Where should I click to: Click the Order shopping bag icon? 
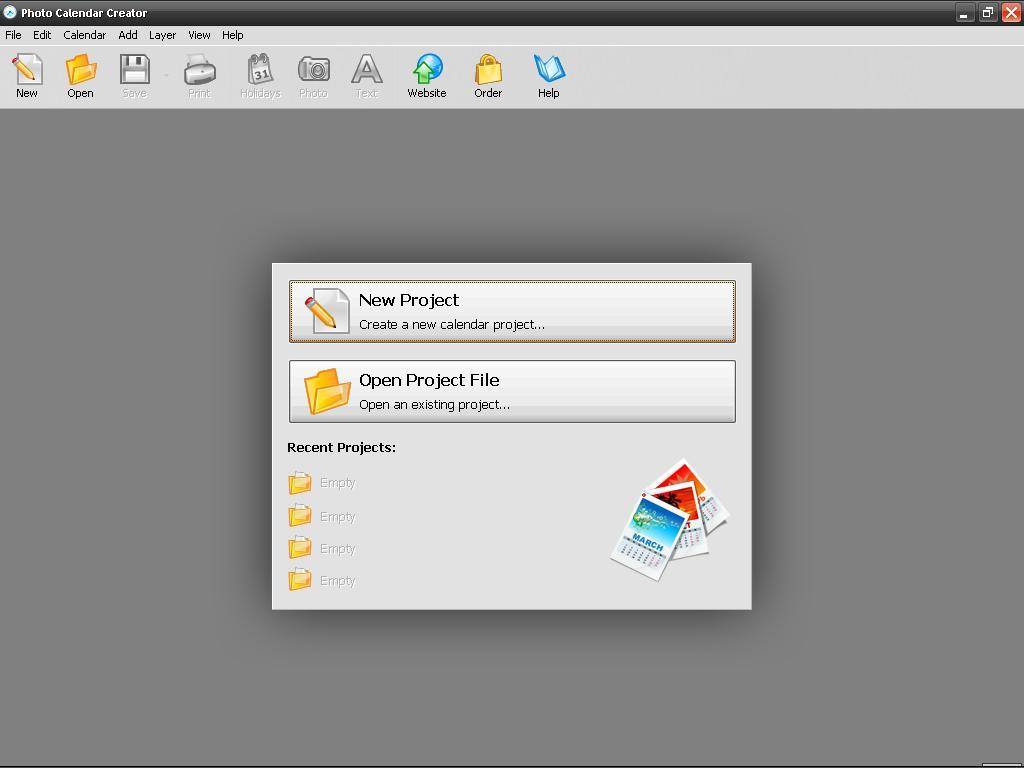[x=488, y=69]
